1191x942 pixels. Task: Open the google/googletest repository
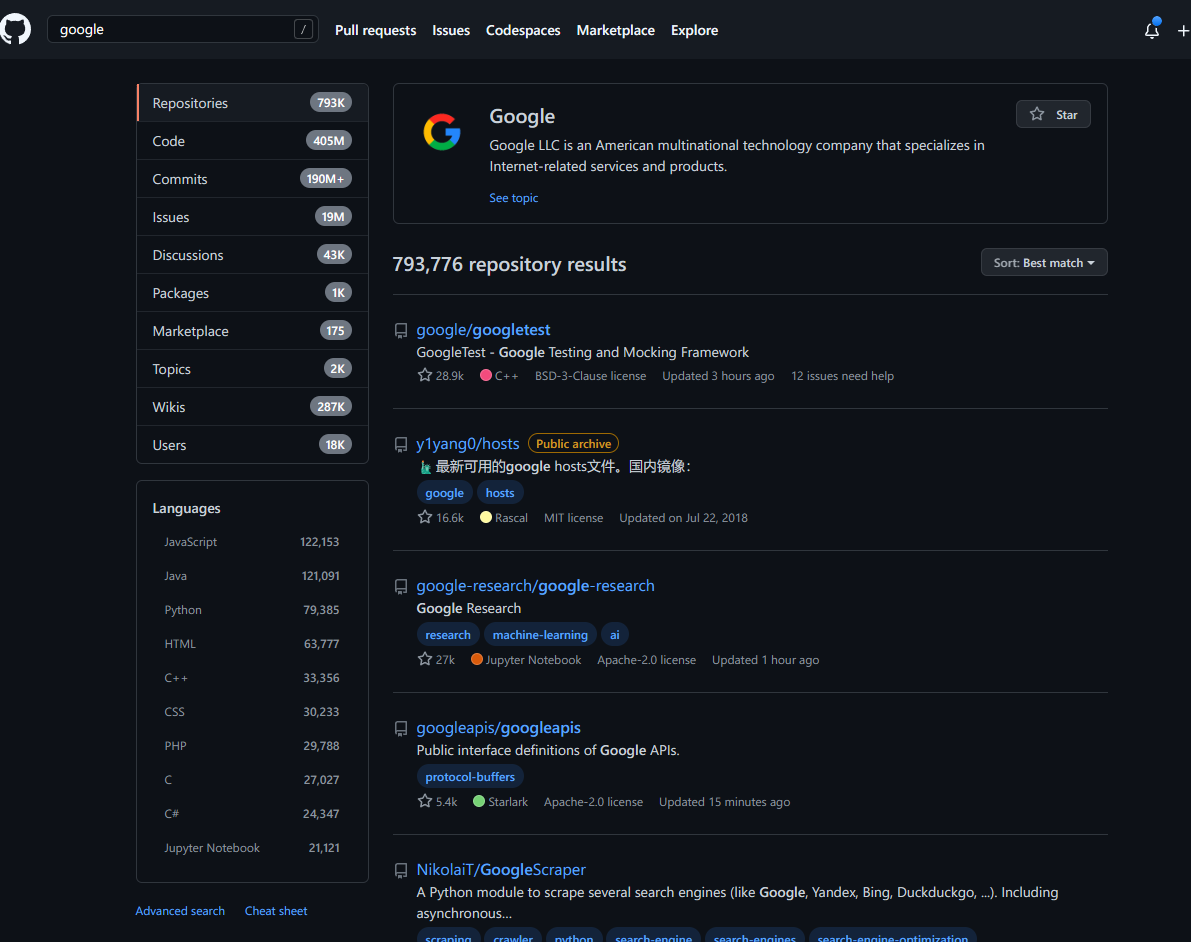(483, 330)
